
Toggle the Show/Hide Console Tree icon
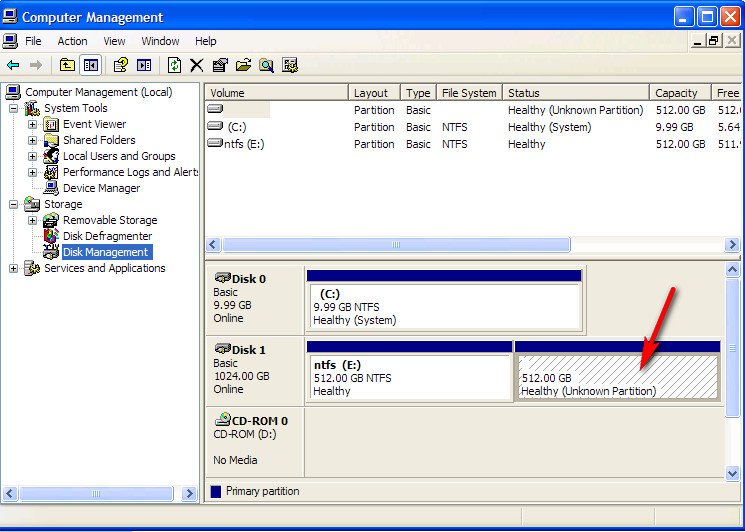tap(91, 65)
